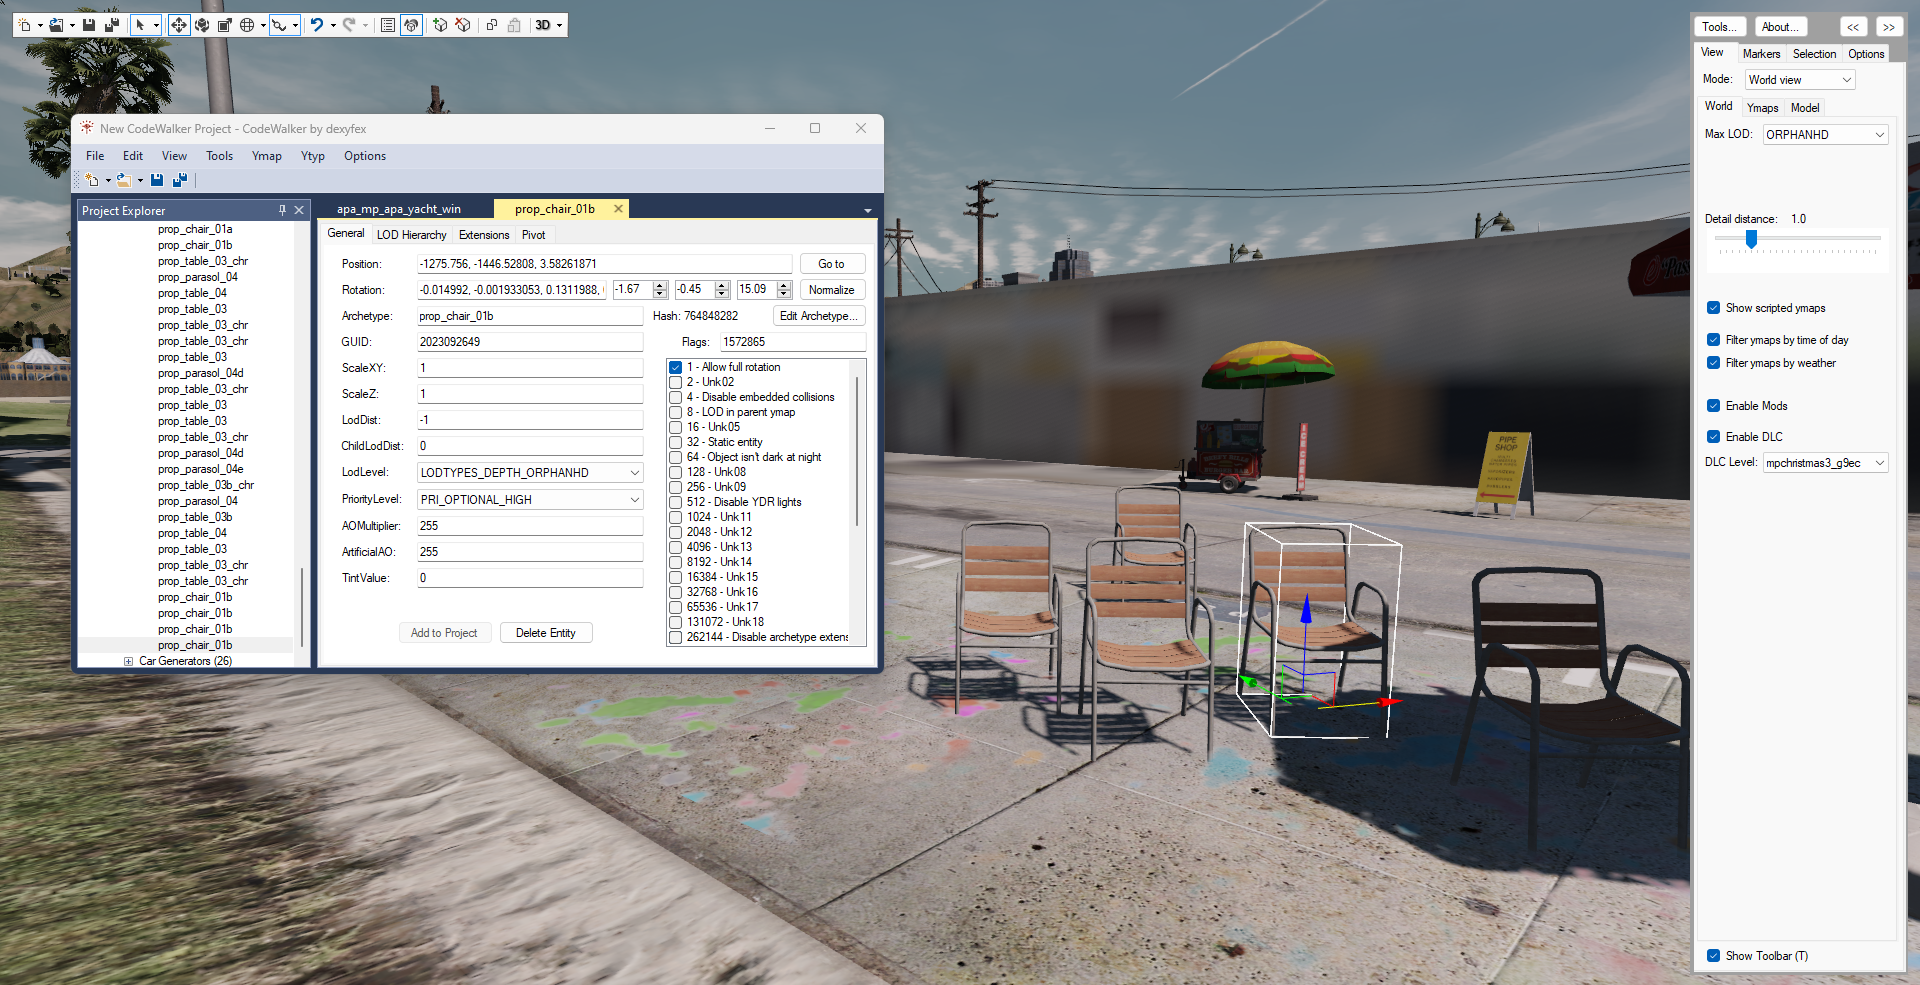The image size is (1920, 985).
Task: Activate the Scale widget tool
Action: point(225,25)
